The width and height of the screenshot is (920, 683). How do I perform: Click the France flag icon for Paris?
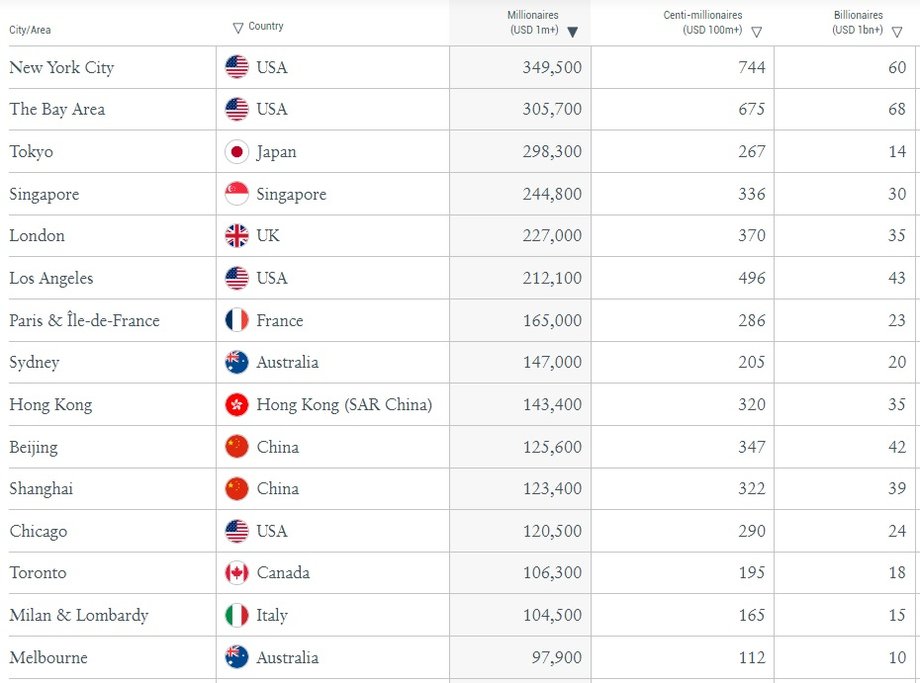tap(237, 320)
